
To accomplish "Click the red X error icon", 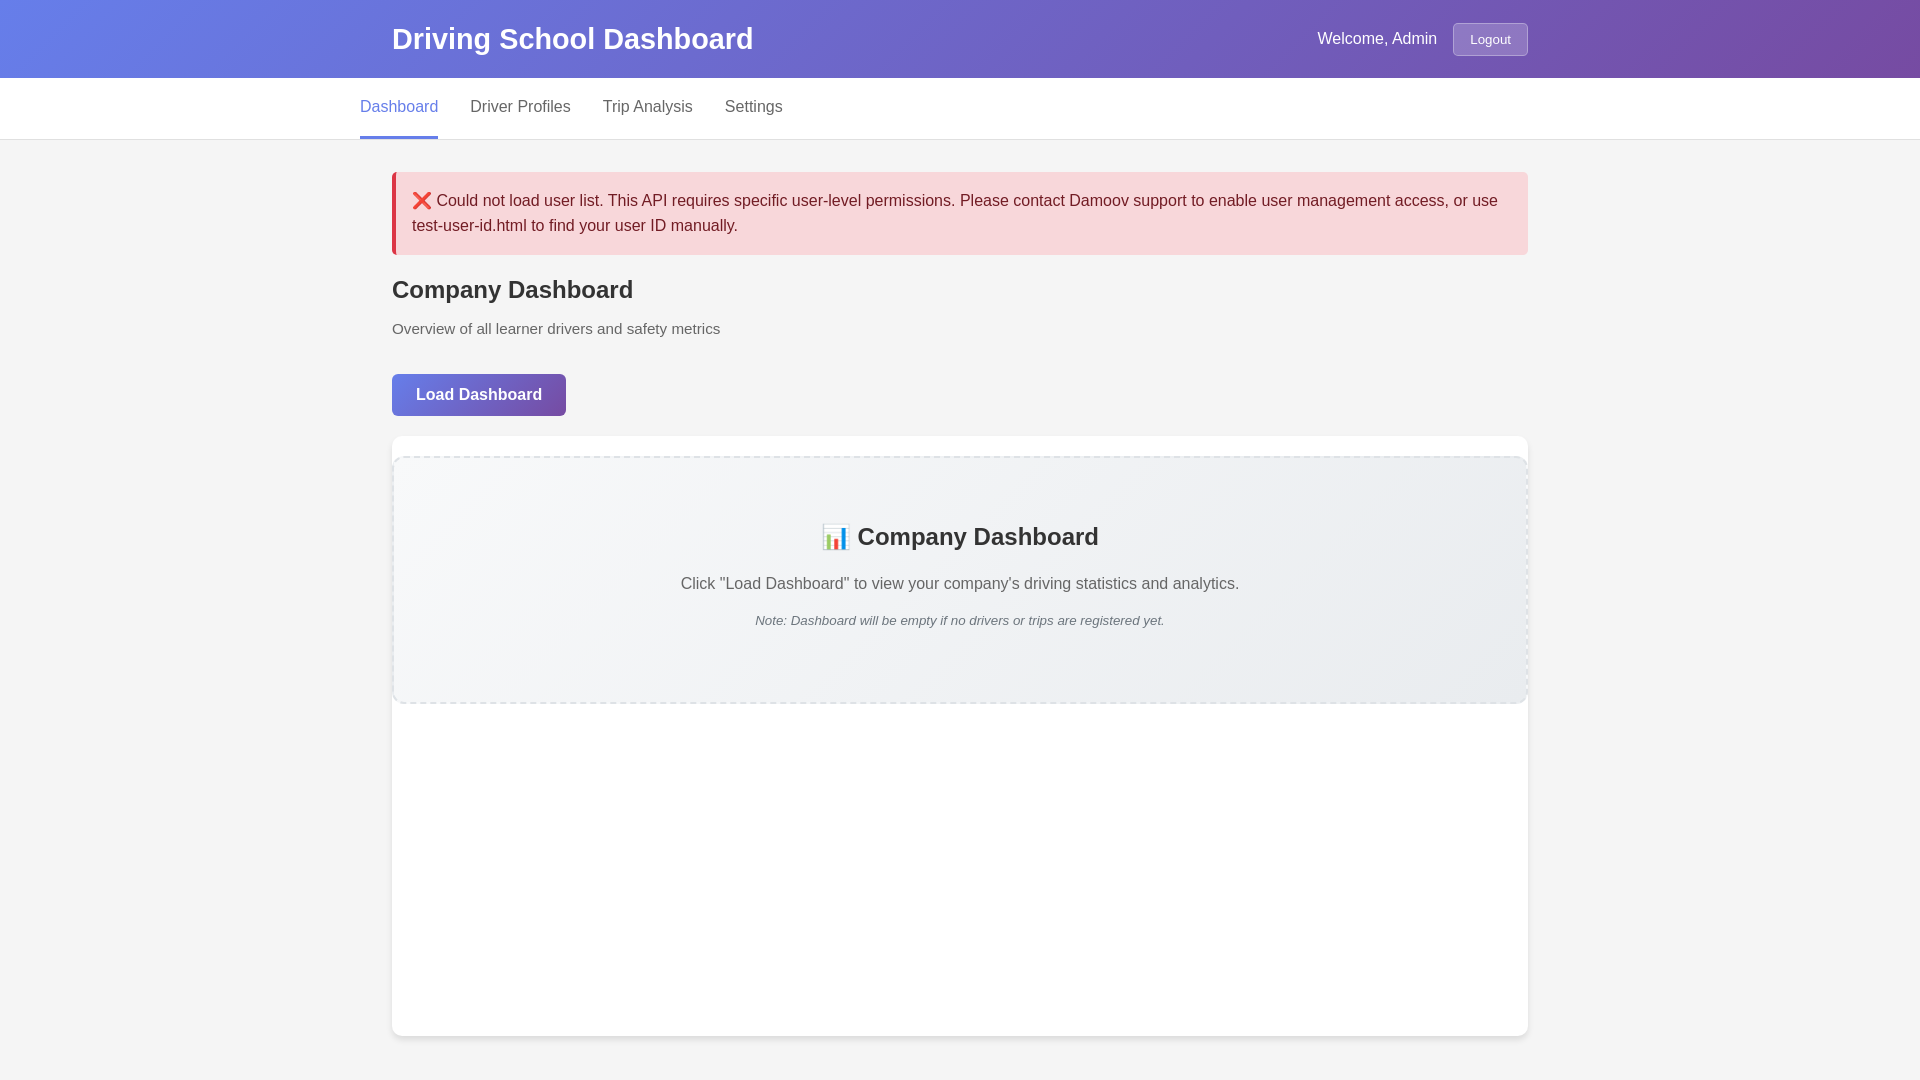I will pyautogui.click(x=422, y=201).
